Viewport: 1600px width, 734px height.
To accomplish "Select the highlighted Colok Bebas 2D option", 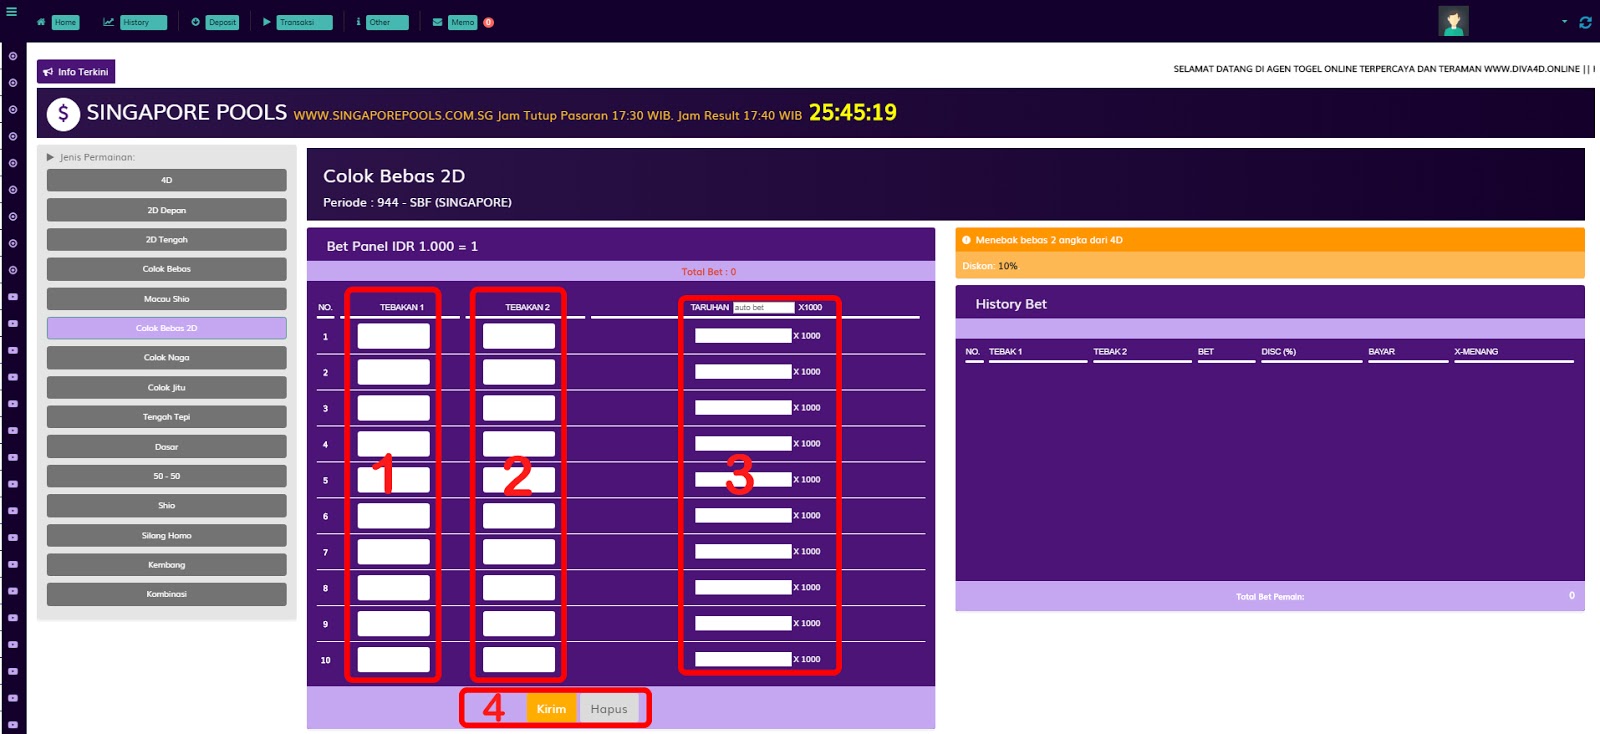I will (166, 328).
